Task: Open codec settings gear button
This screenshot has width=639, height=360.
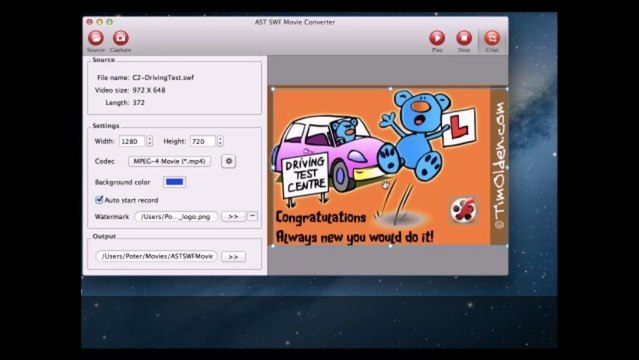Action: point(229,161)
